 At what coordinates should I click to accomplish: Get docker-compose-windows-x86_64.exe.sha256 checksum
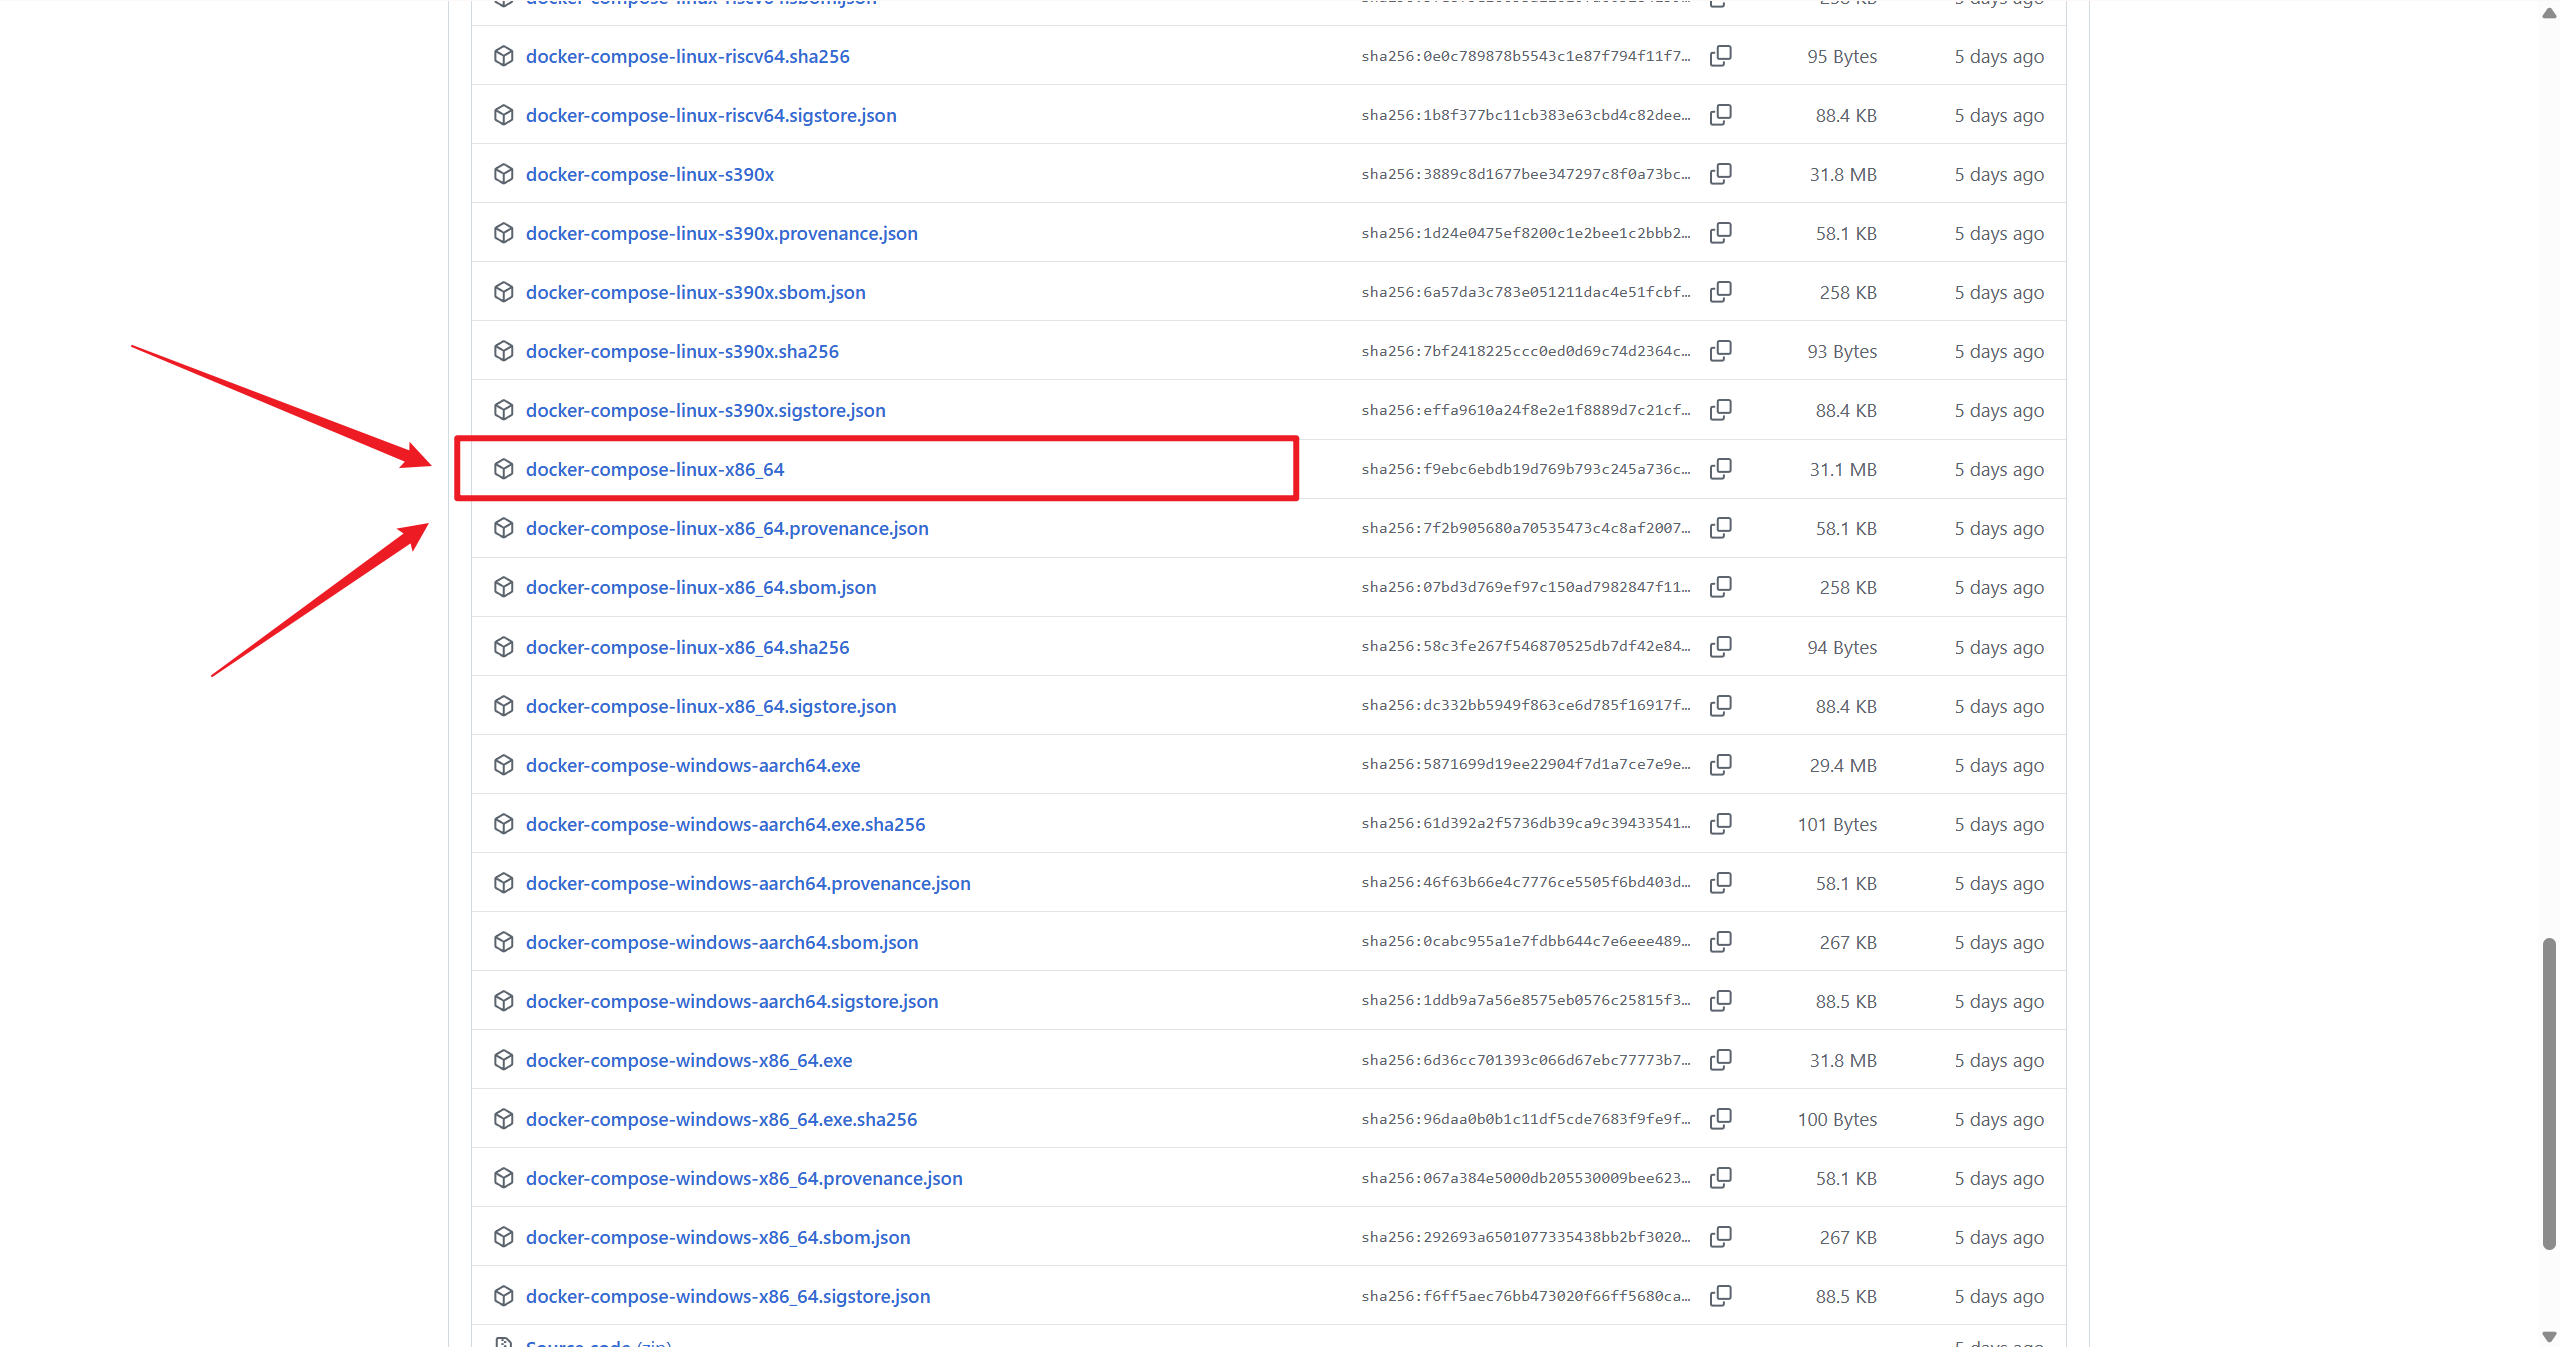click(721, 1119)
